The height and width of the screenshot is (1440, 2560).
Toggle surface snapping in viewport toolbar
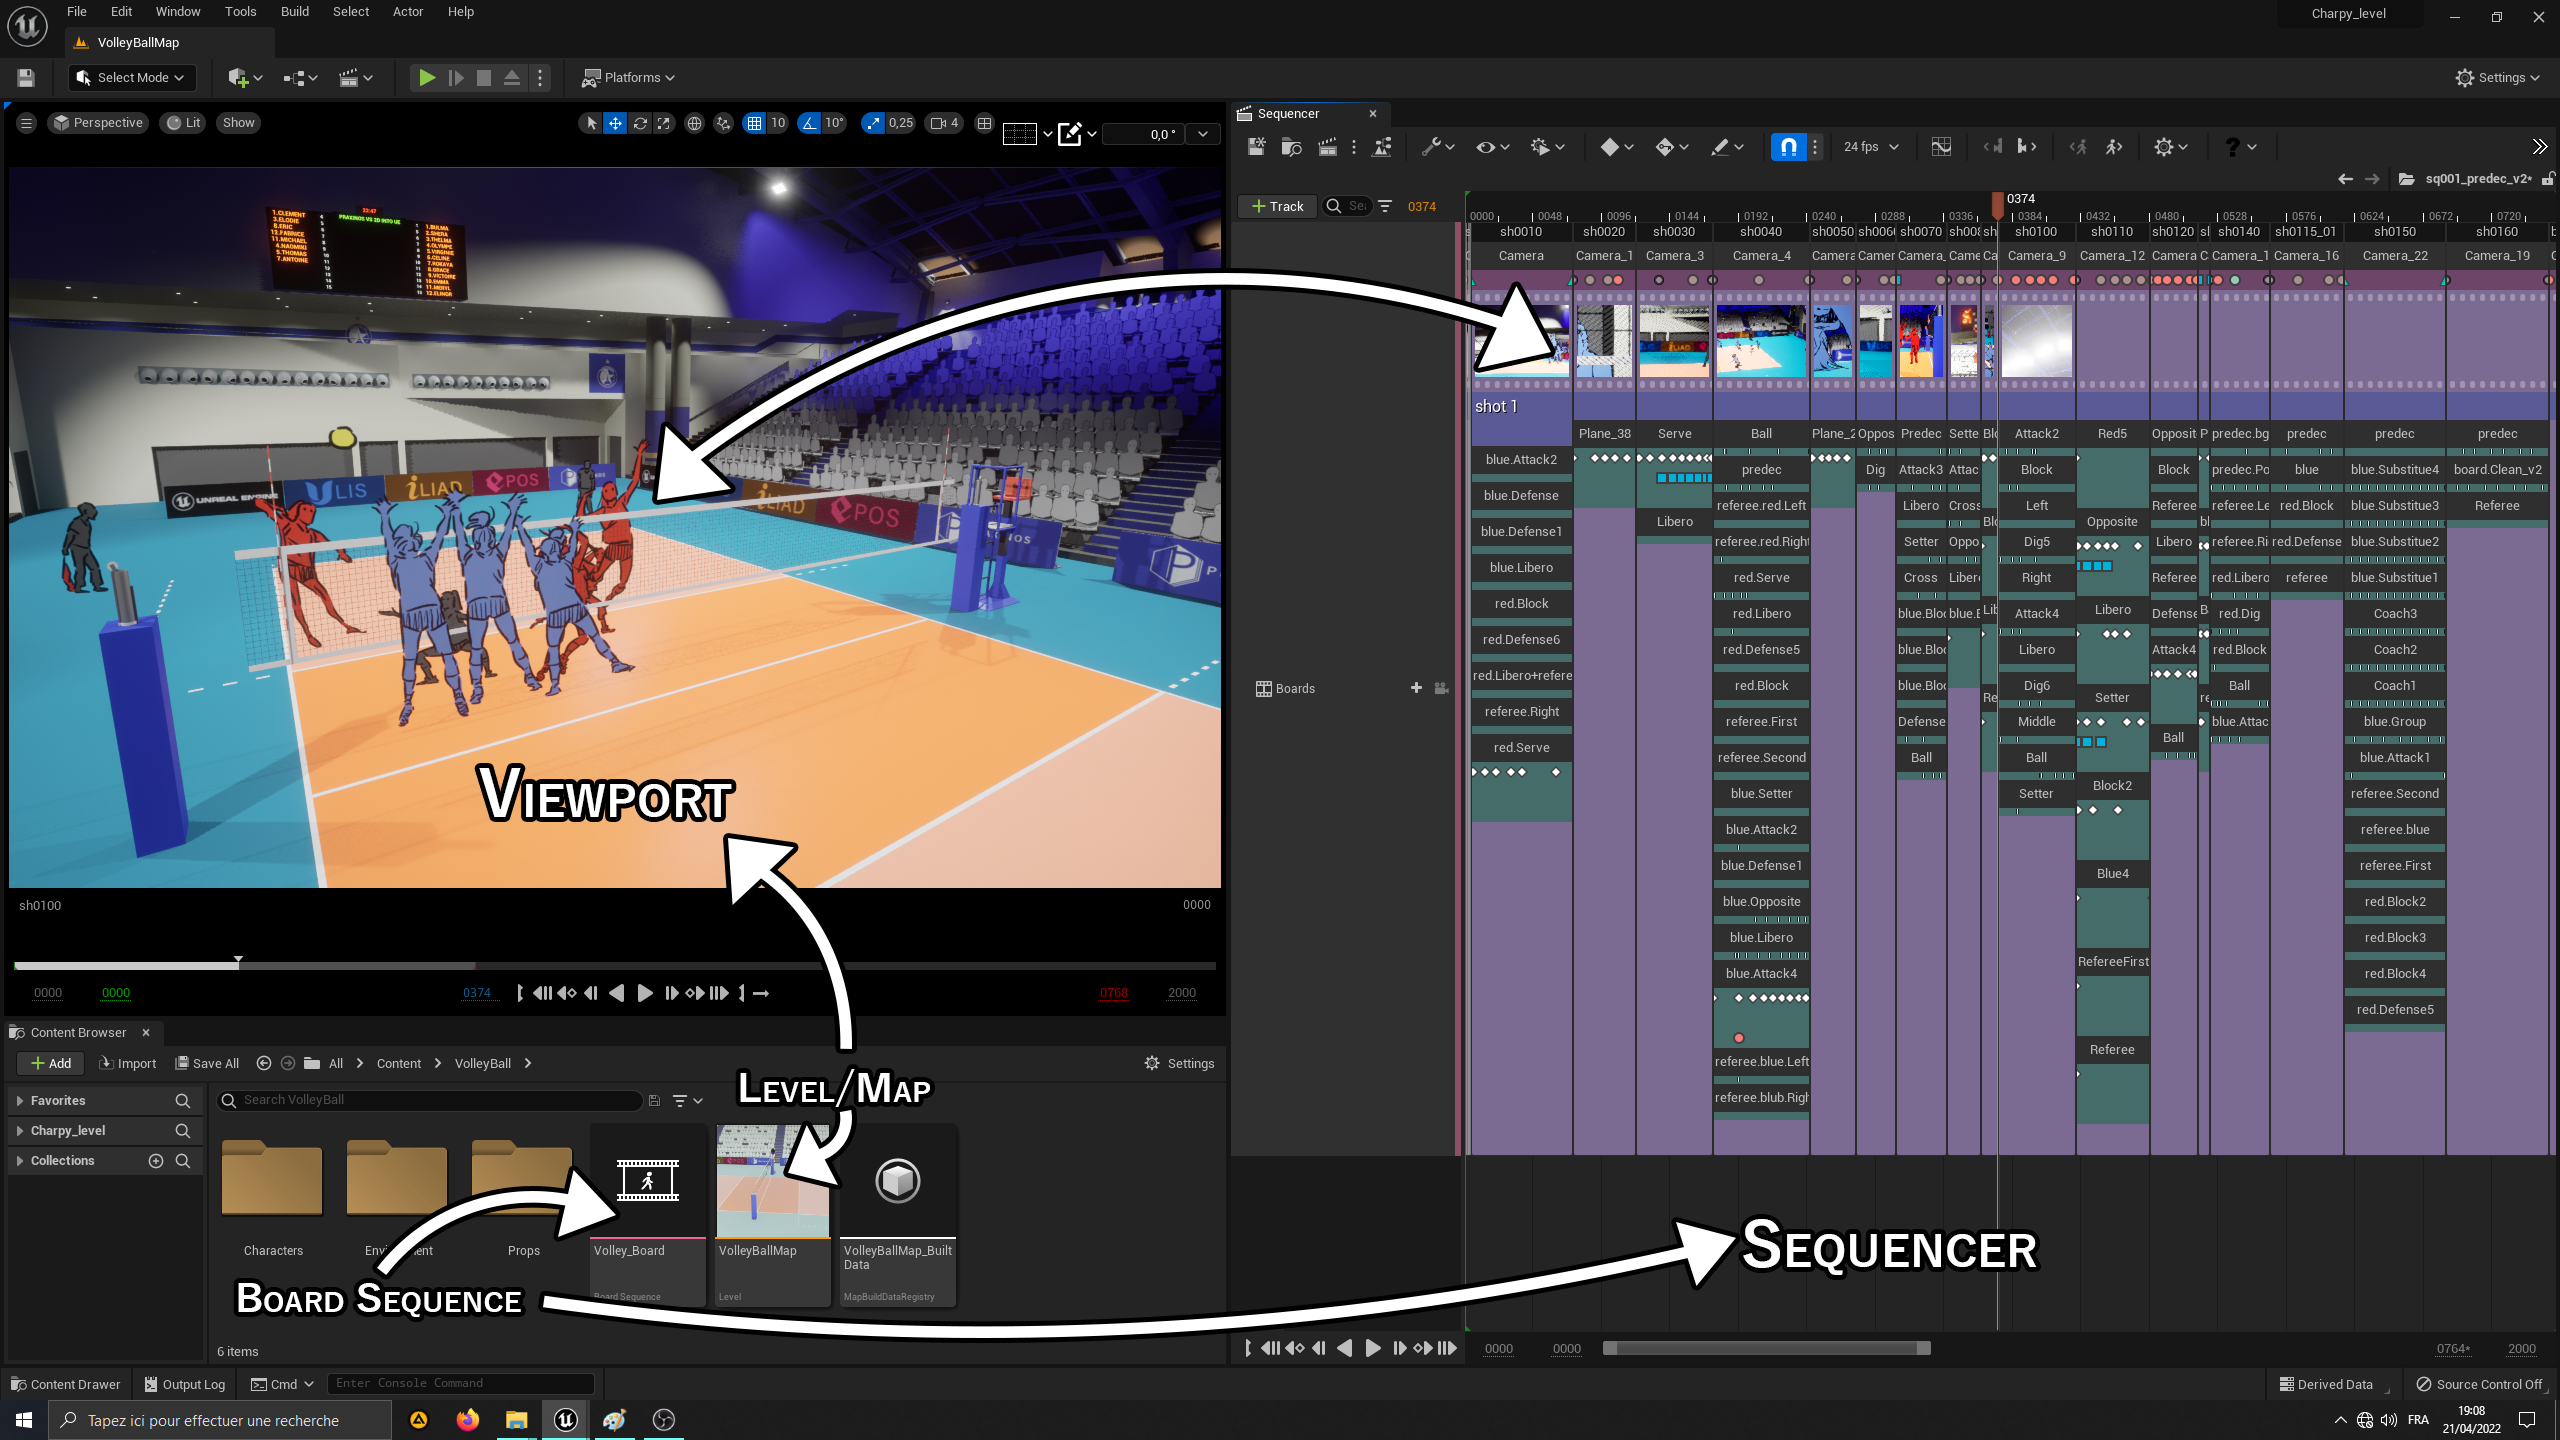(x=723, y=123)
